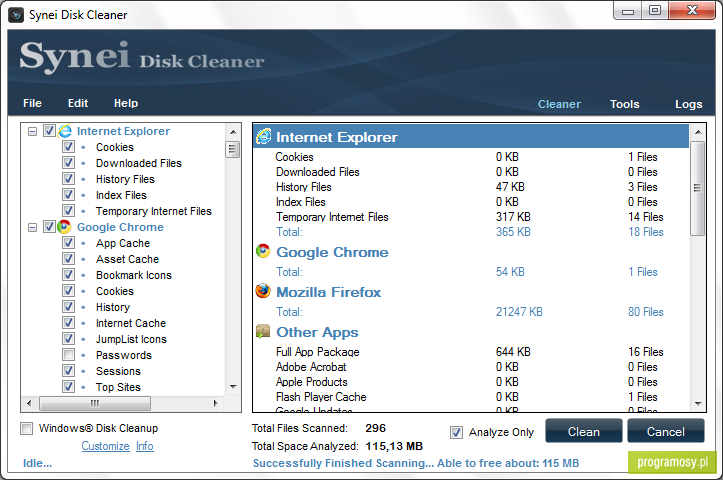Disable the Analyze Only checkbox
723x480 pixels.
456,433
